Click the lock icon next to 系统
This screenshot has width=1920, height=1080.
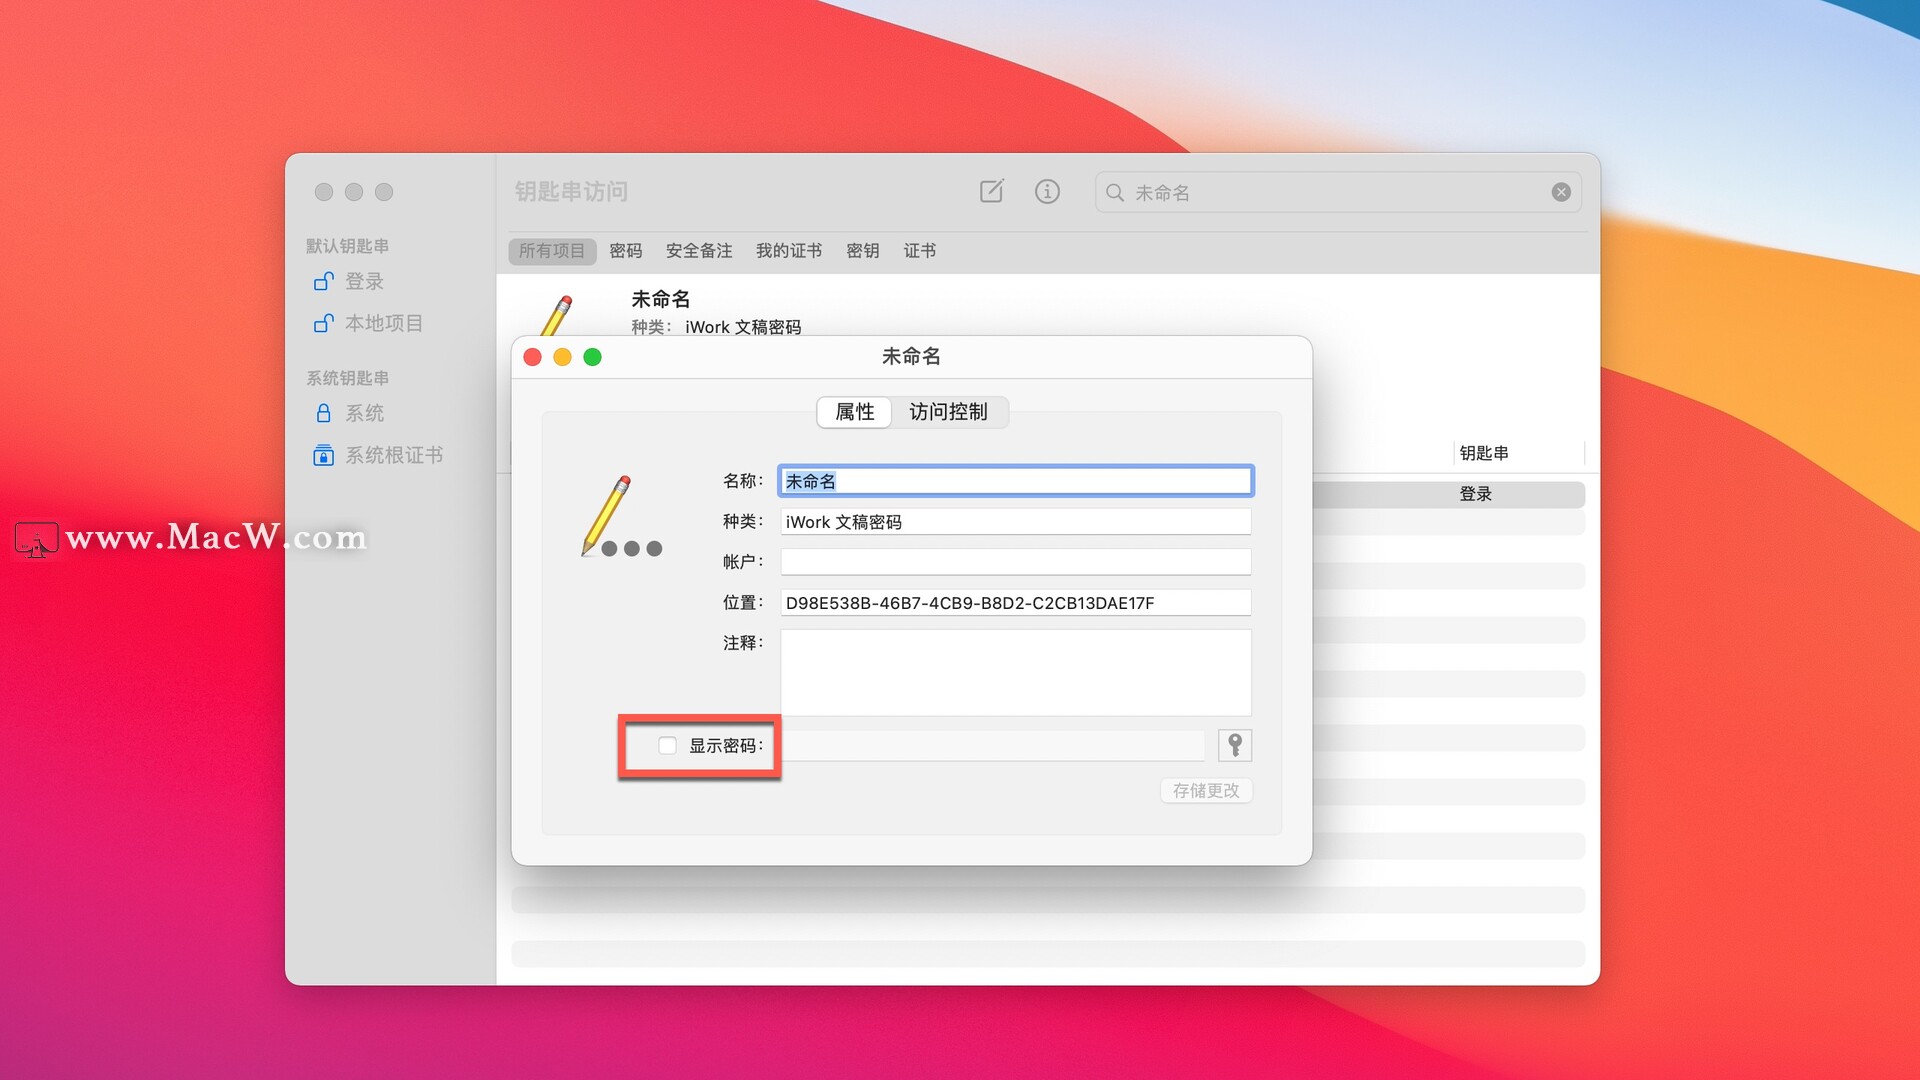pos(322,412)
